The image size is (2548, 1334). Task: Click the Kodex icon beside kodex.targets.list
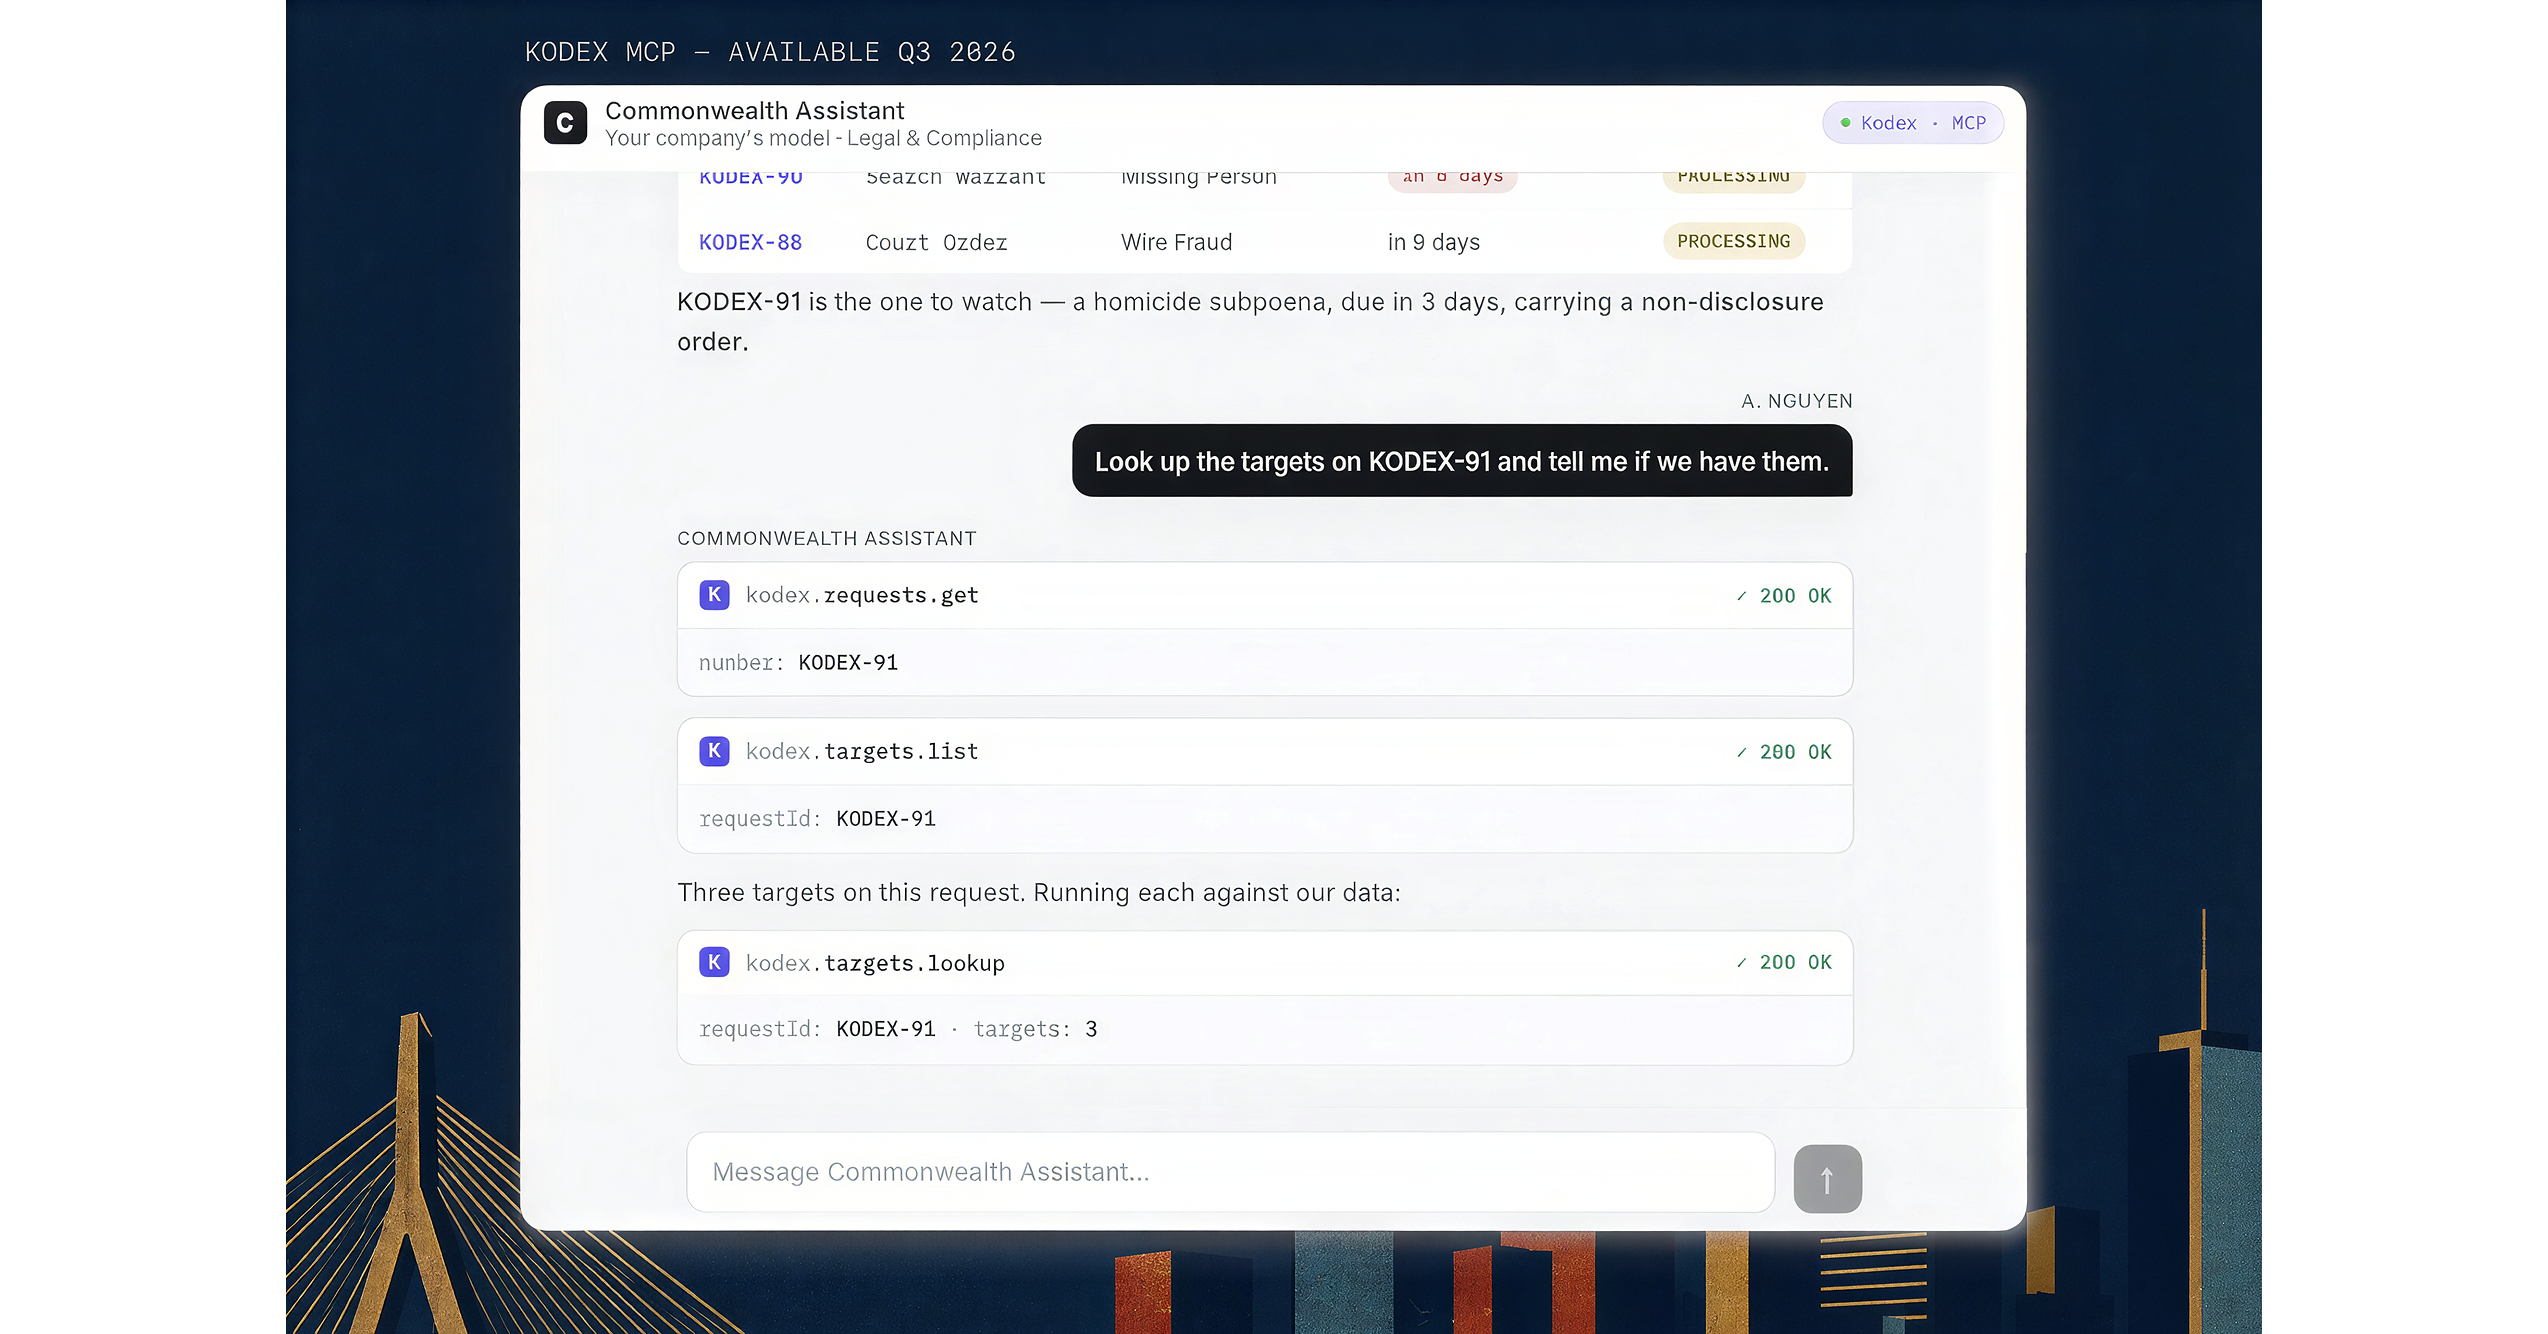click(714, 751)
